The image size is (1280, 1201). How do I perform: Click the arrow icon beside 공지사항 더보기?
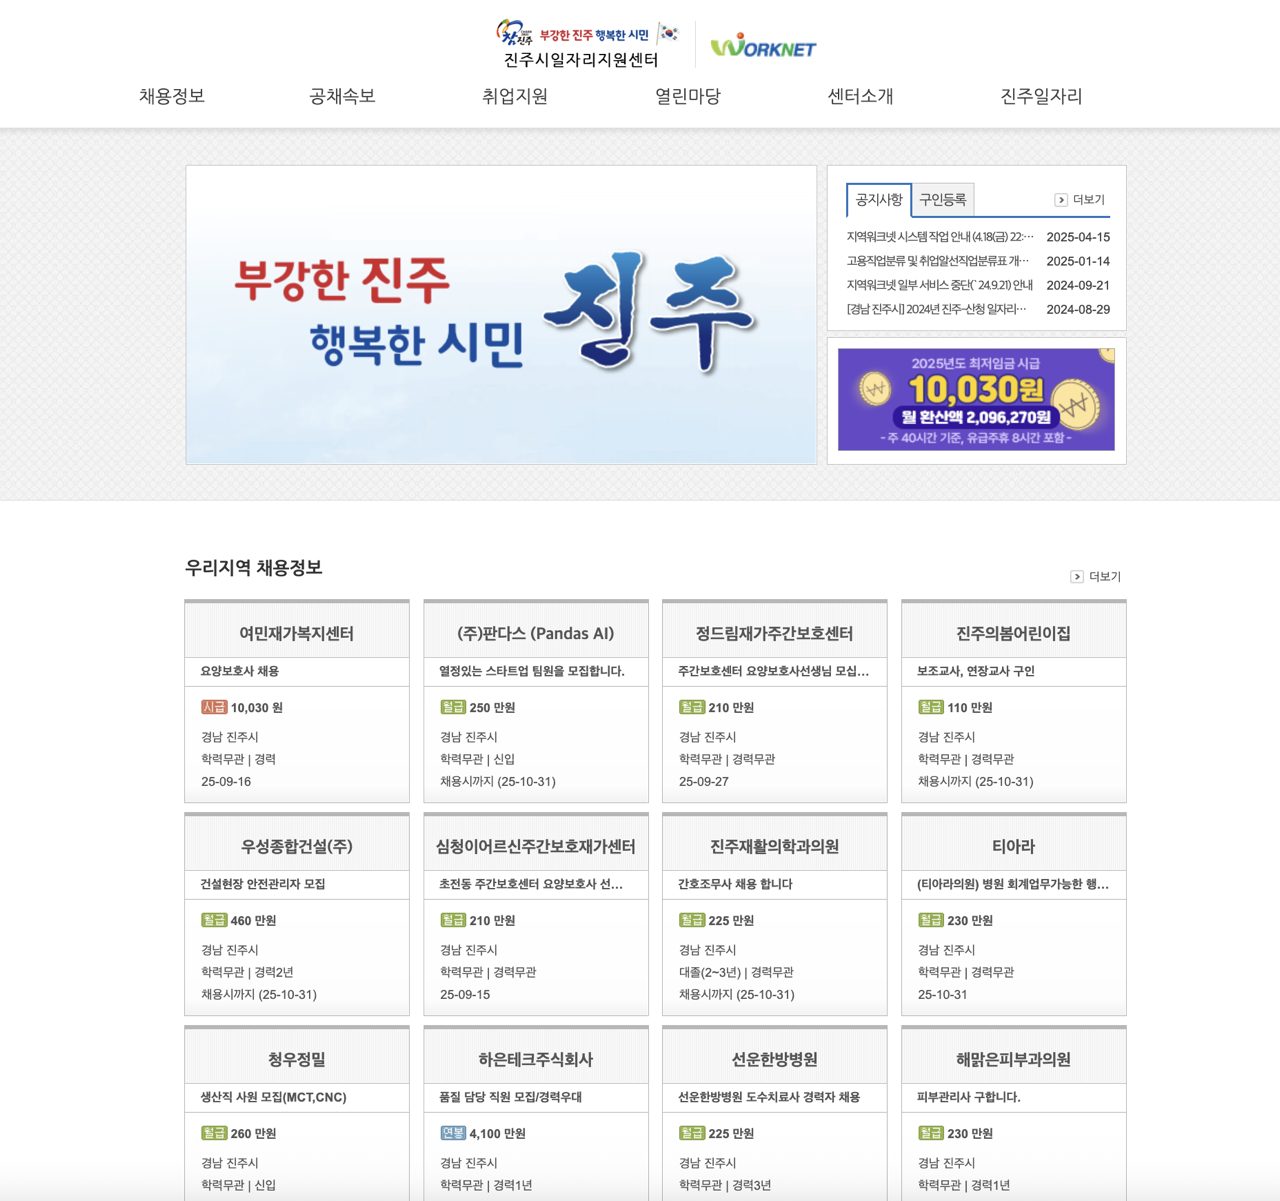(x=1060, y=199)
